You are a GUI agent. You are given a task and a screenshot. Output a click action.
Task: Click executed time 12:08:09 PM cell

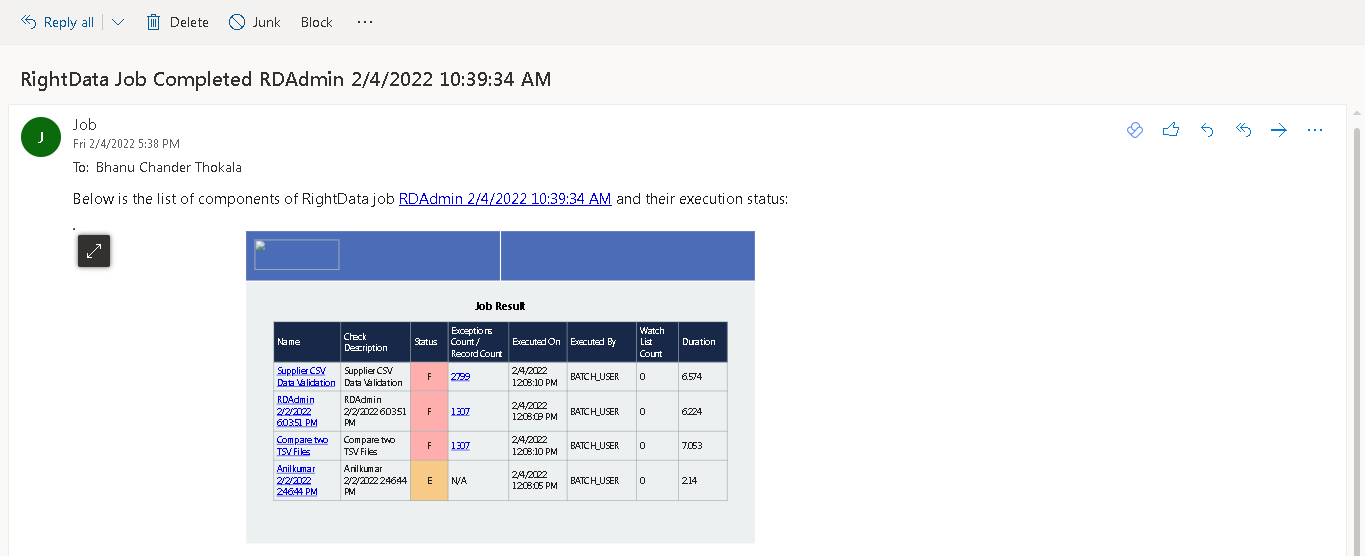click(538, 411)
